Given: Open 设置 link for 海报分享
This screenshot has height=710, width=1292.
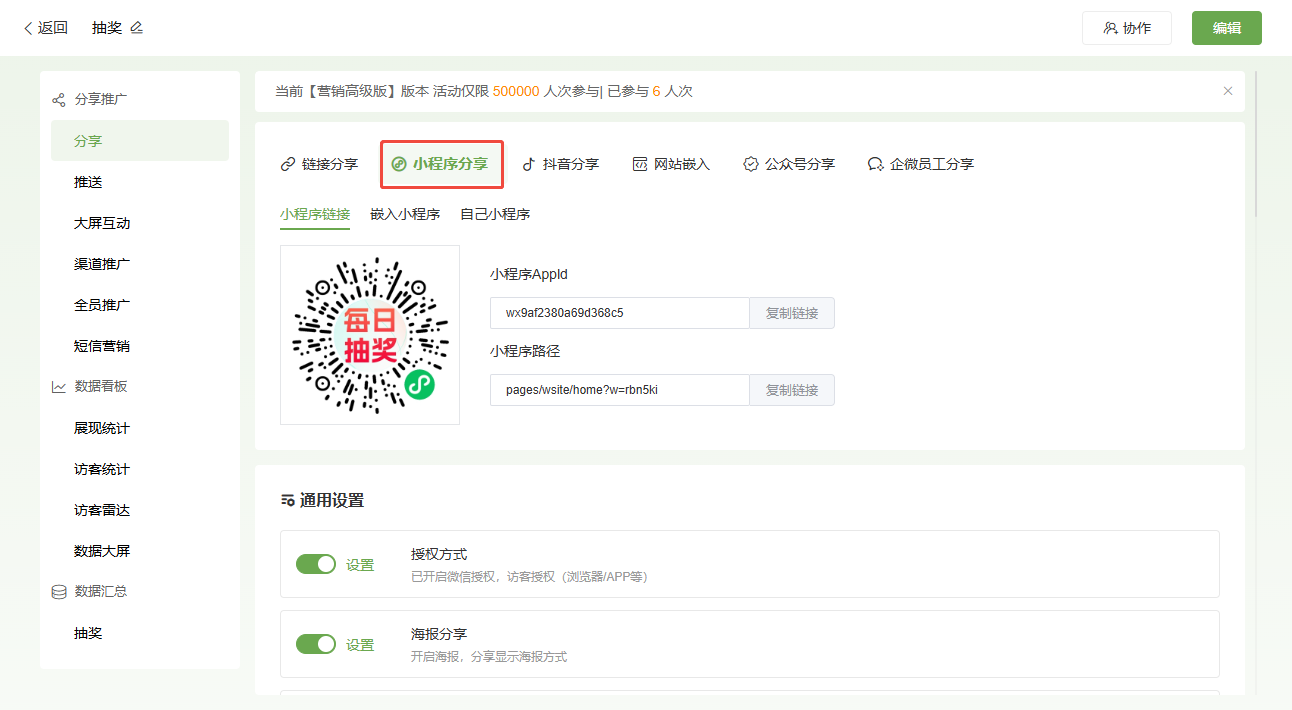Looking at the screenshot, I should (x=360, y=645).
